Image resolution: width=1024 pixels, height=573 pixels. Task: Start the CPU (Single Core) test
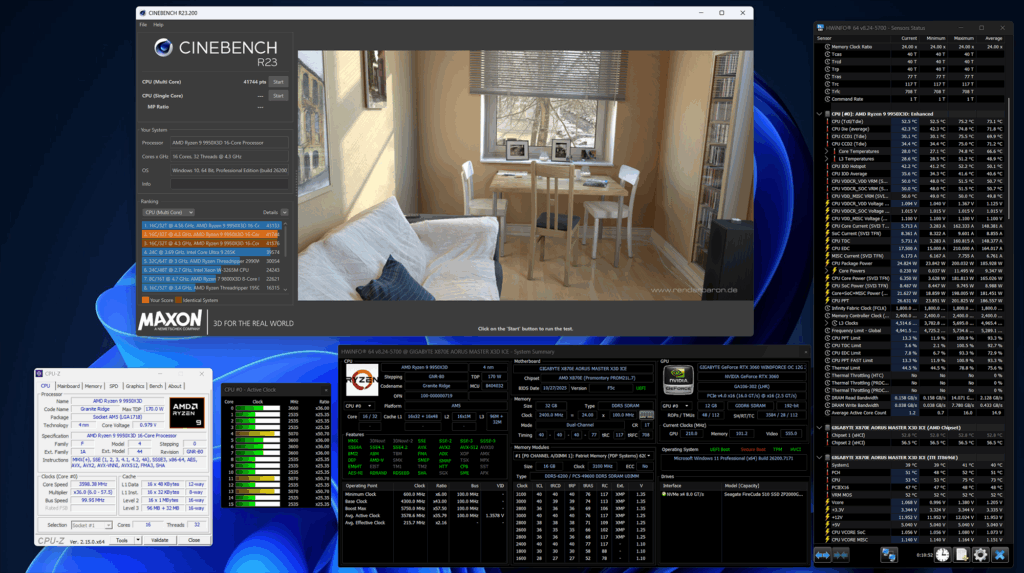tap(278, 96)
